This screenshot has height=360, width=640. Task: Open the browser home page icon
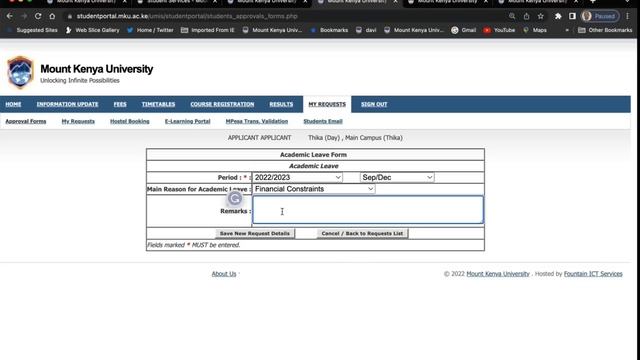point(52,16)
